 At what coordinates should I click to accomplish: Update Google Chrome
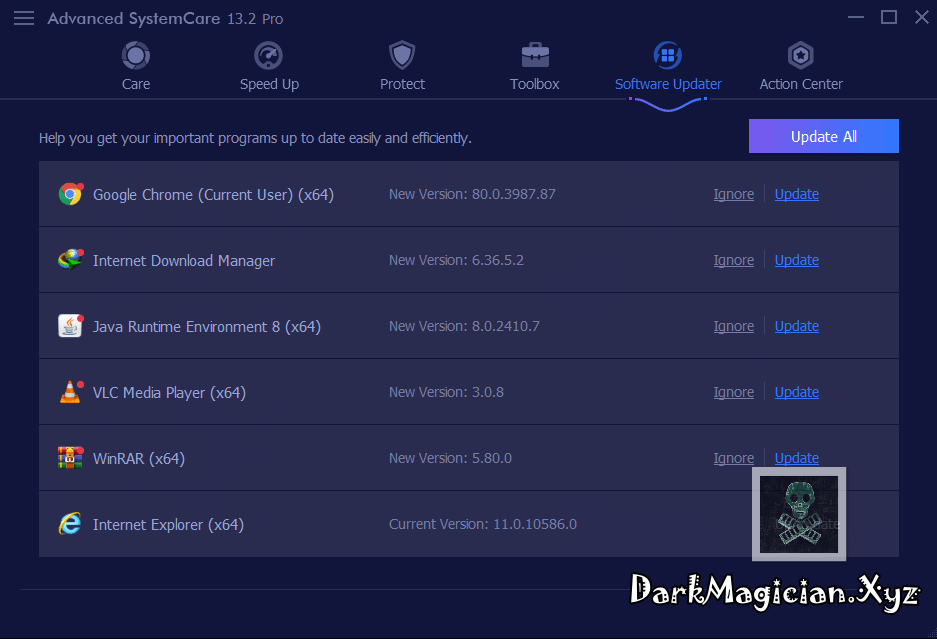[797, 194]
